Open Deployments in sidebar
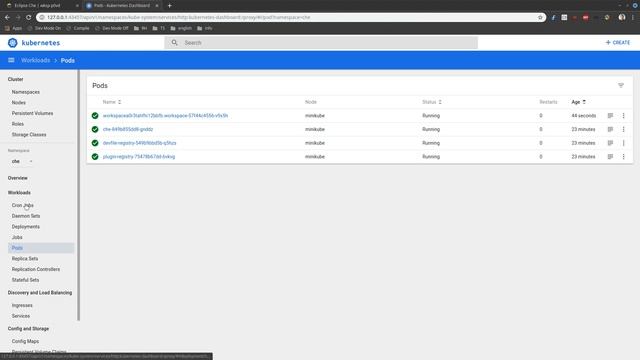The width and height of the screenshot is (640, 360). 26,227
